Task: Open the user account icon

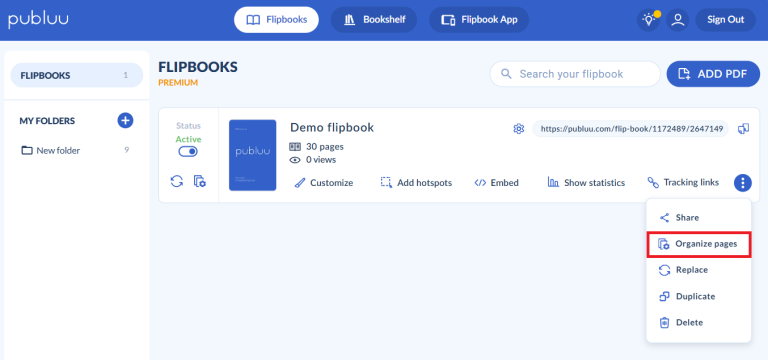Action: click(x=677, y=20)
